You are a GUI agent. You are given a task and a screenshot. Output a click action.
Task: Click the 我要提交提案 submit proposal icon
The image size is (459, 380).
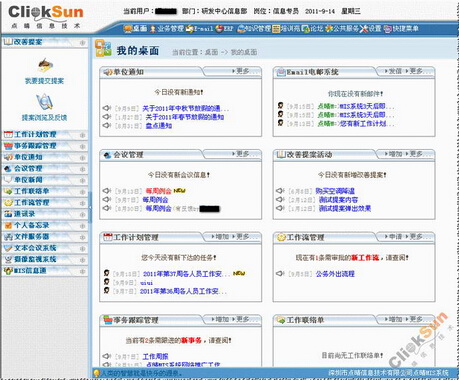pos(45,65)
